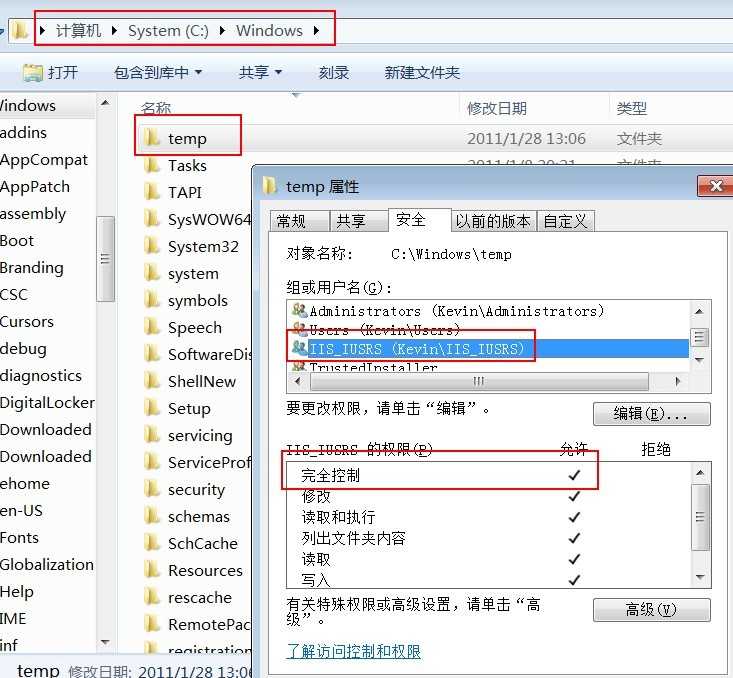This screenshot has width=733, height=678.
Task: Close the temp 属性 dialog
Action: [x=715, y=186]
